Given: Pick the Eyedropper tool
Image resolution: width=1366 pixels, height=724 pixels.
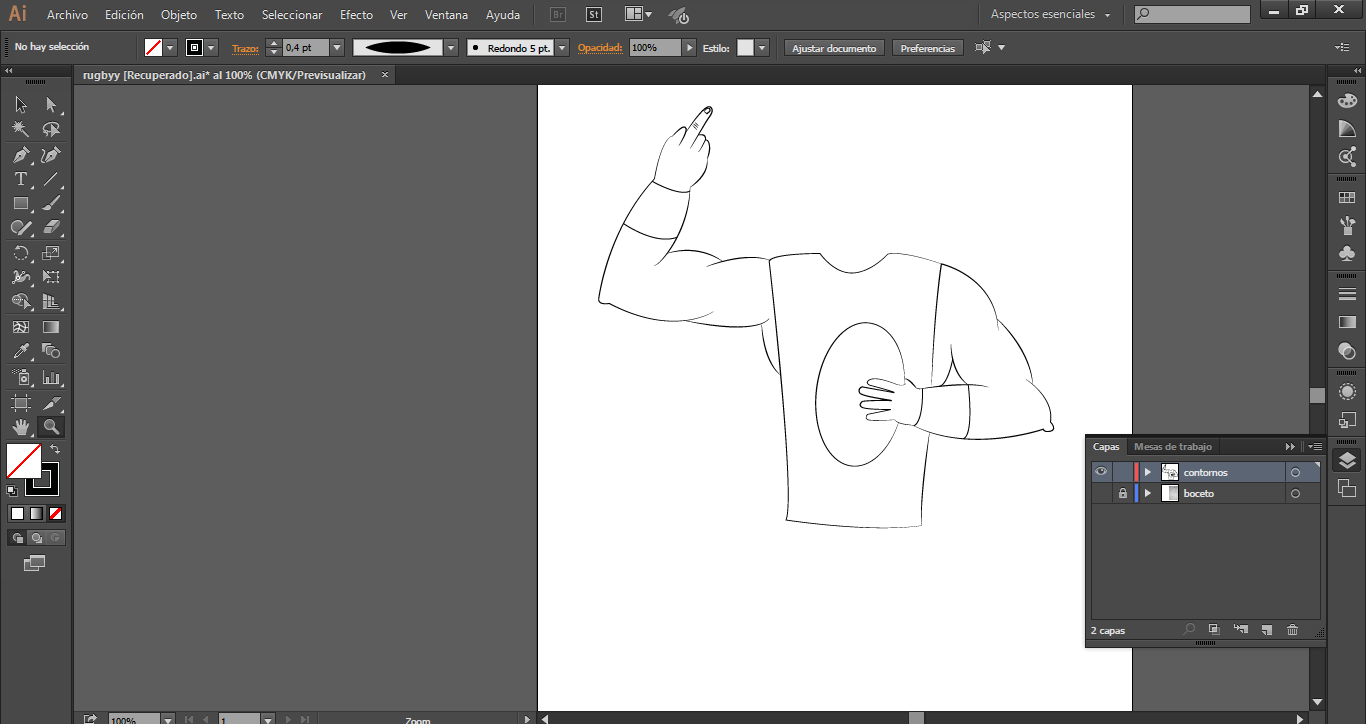Looking at the screenshot, I should (x=21, y=352).
